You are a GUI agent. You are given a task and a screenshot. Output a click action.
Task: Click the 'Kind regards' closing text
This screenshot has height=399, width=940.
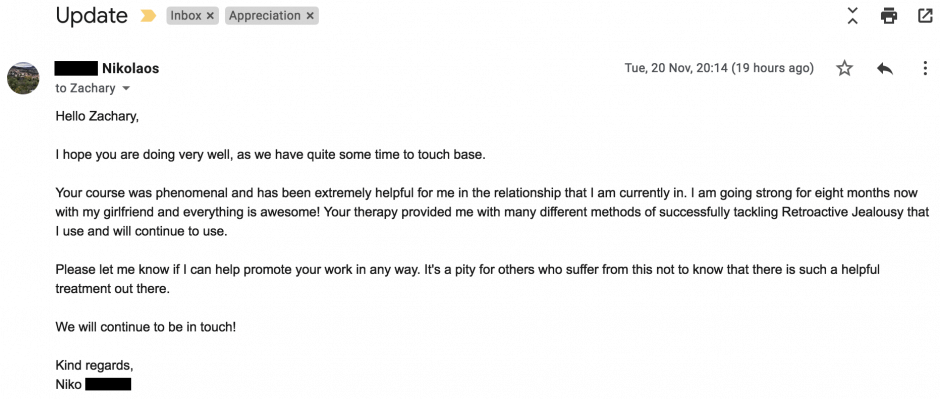pos(95,365)
